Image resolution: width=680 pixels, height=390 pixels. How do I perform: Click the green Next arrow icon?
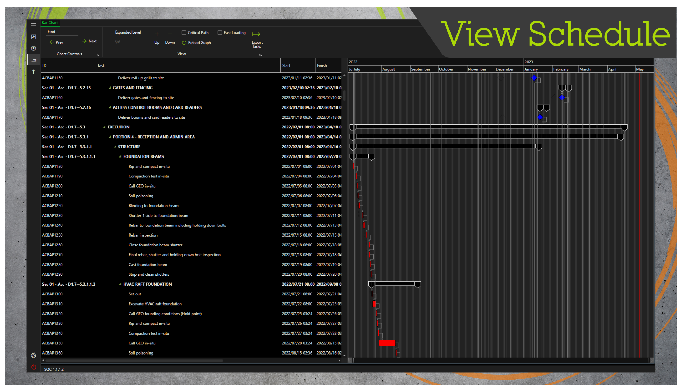click(x=84, y=41)
